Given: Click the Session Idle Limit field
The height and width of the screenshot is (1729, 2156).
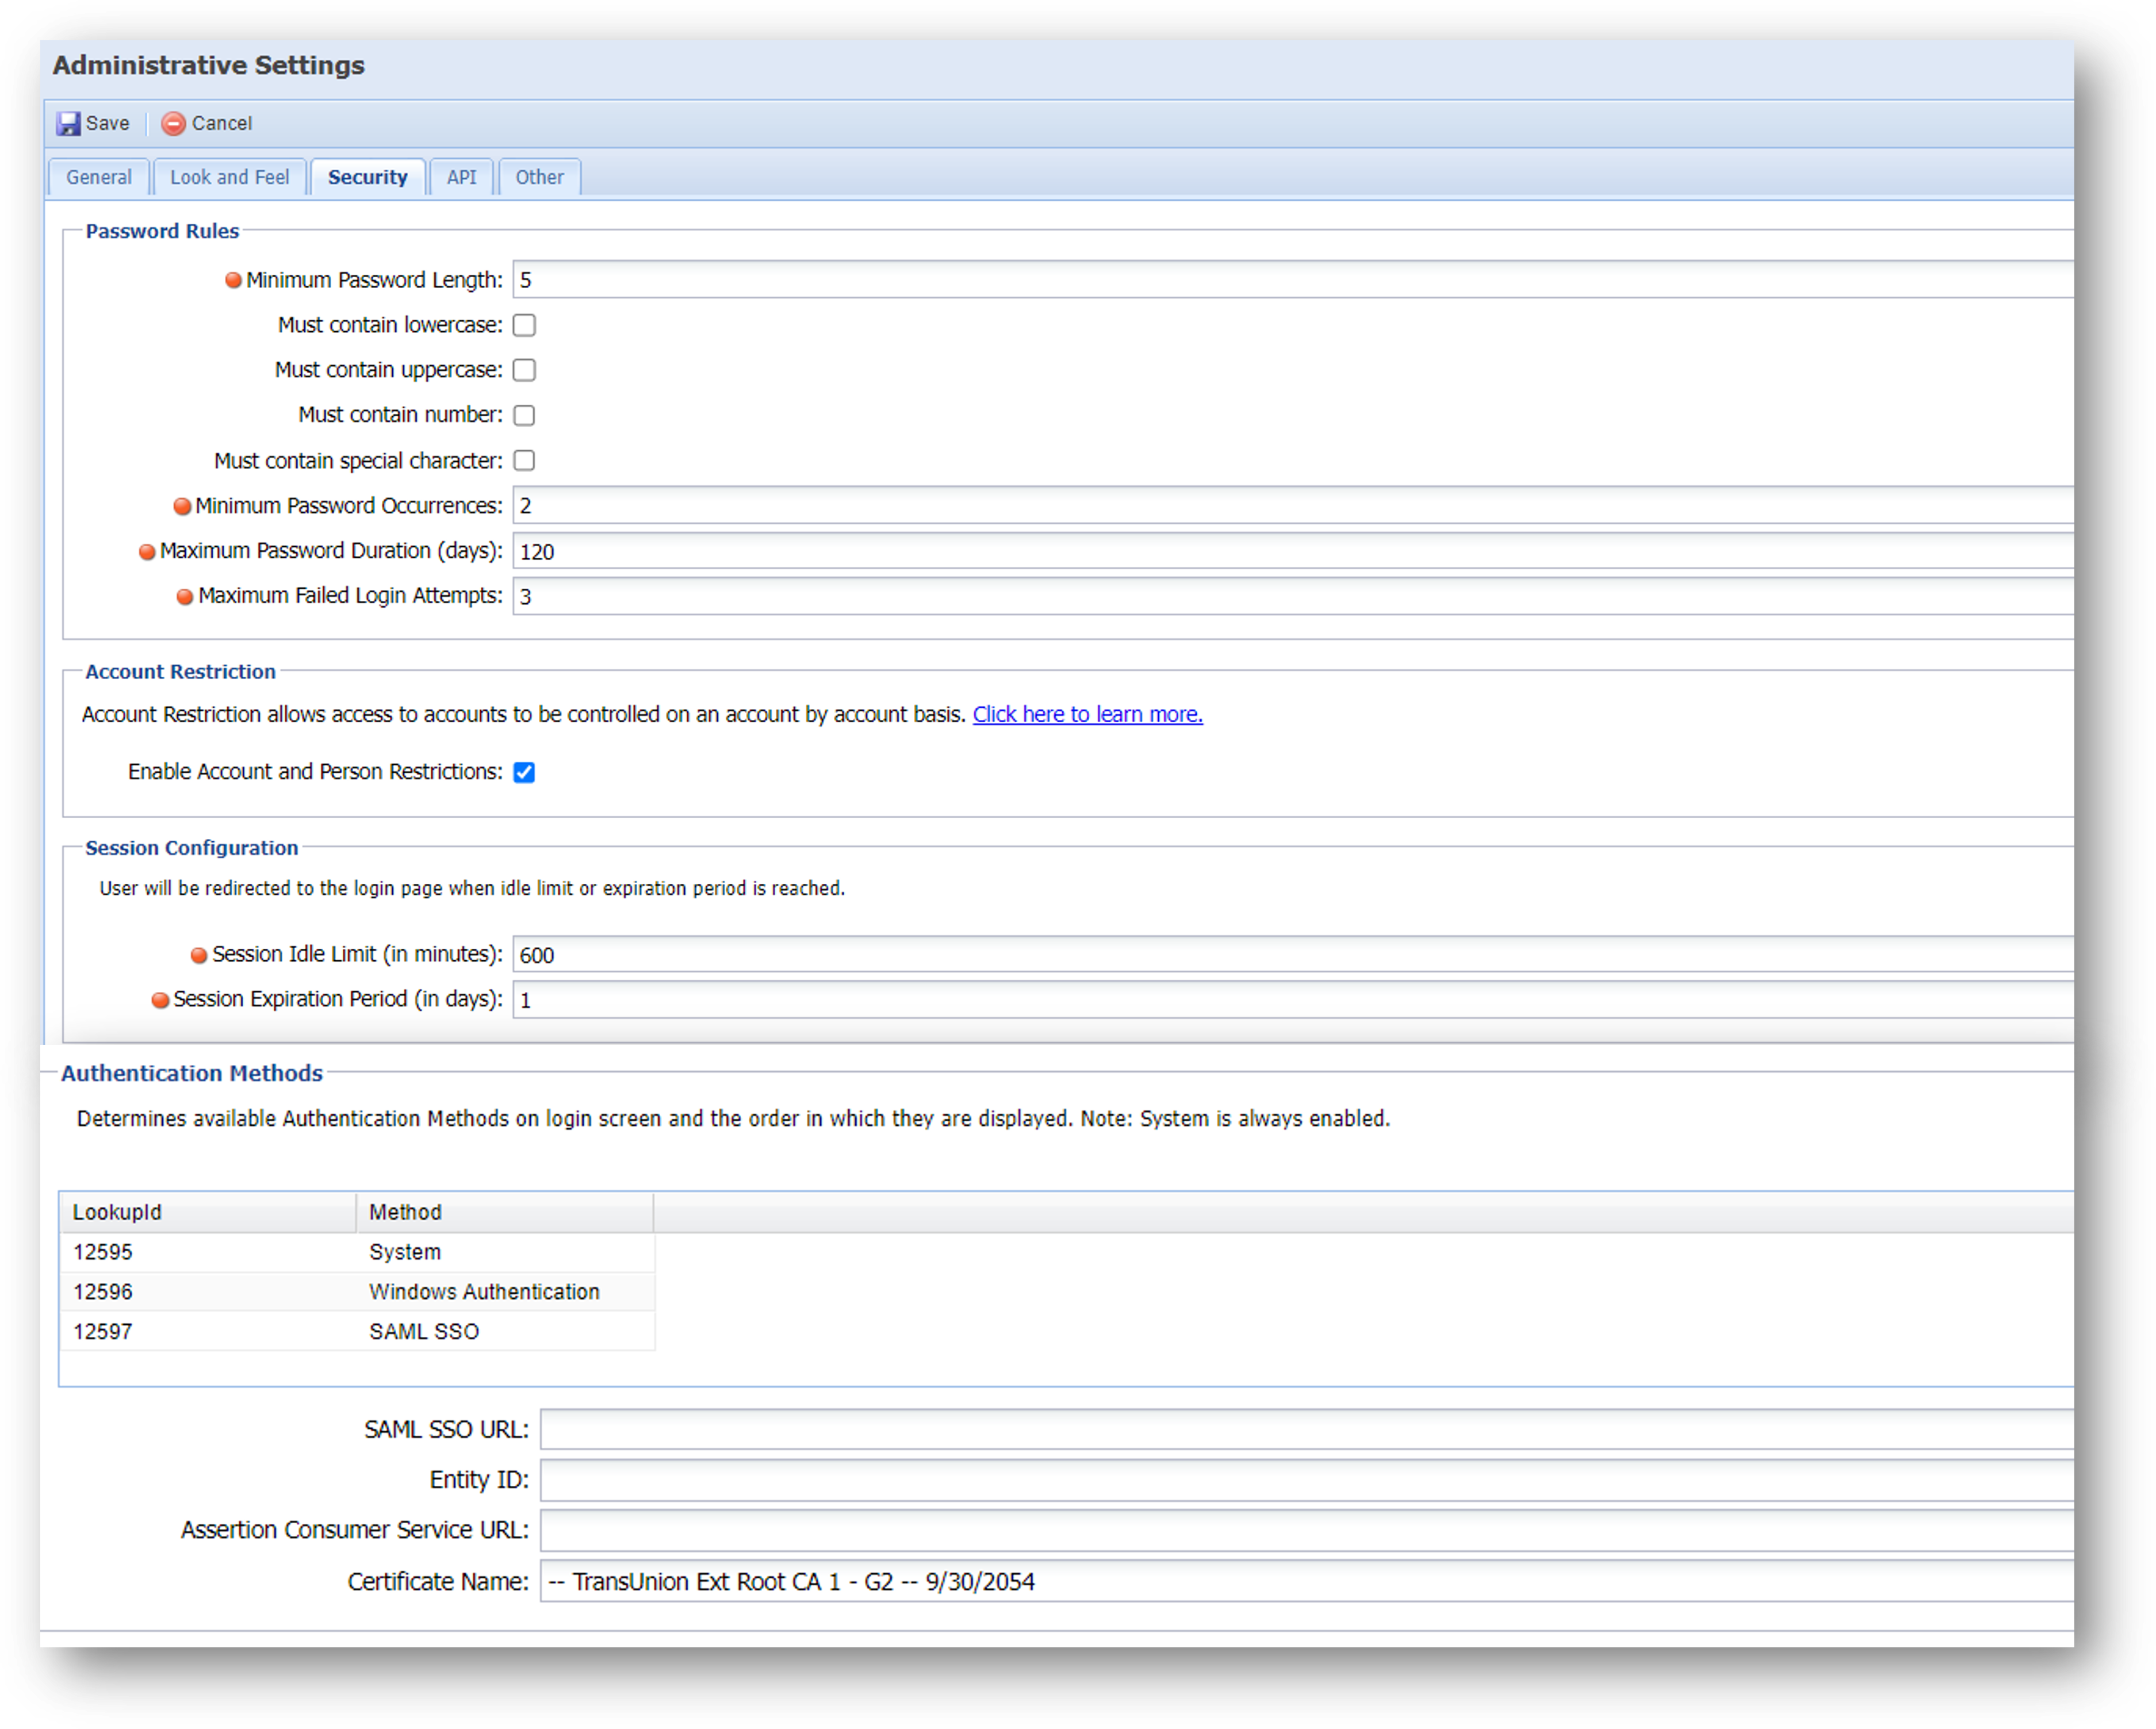Looking at the screenshot, I should pos(1293,955).
